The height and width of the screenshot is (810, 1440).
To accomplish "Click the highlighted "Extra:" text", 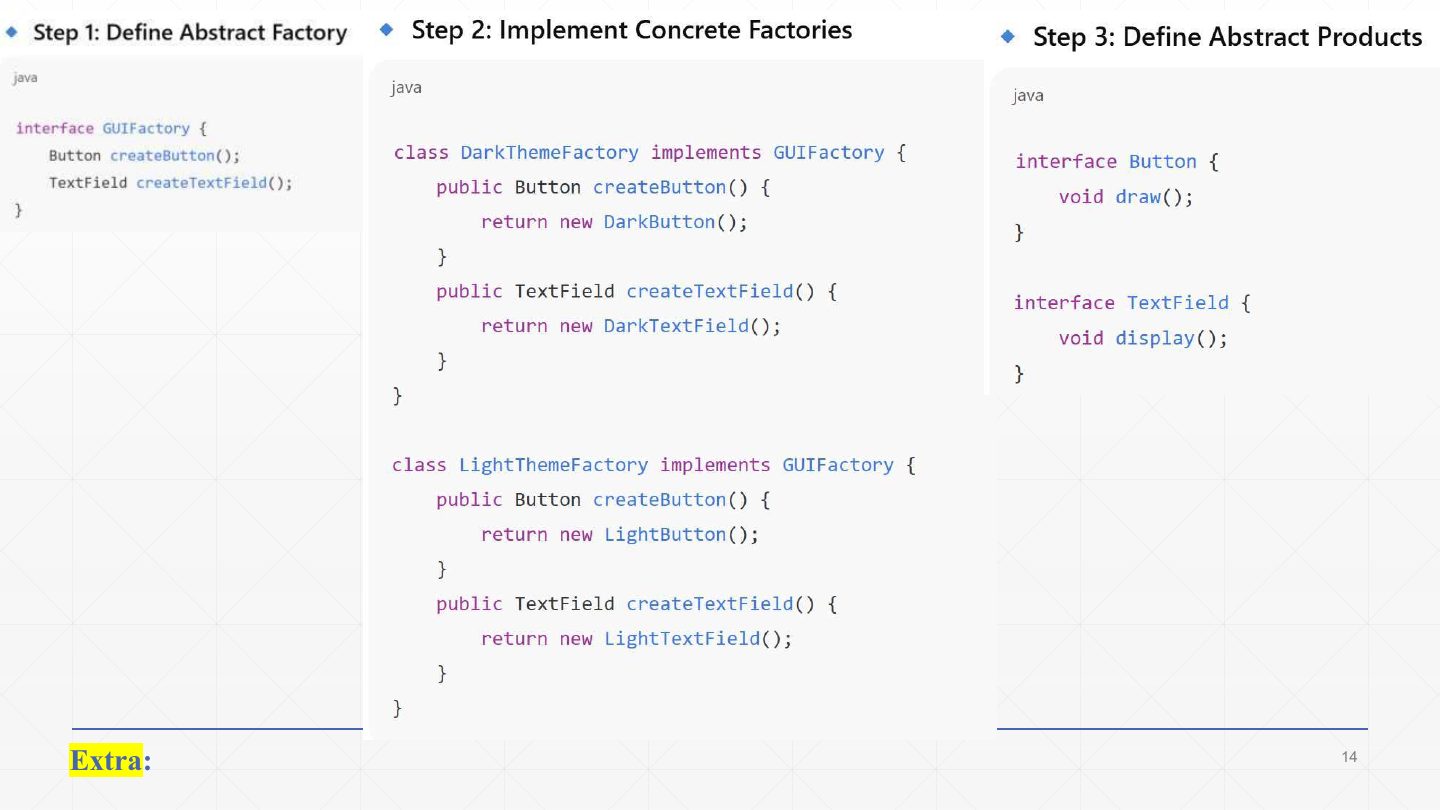I will [x=110, y=761].
